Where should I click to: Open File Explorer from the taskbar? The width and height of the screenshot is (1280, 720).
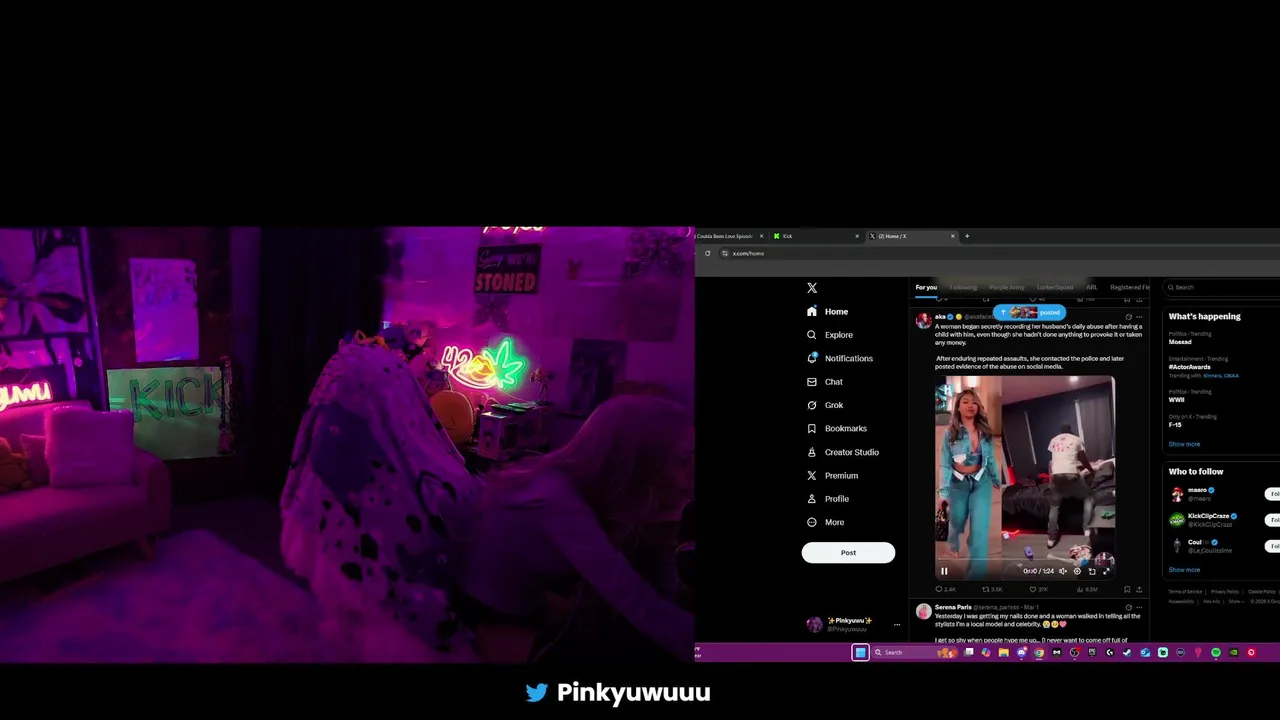[x=1003, y=653]
